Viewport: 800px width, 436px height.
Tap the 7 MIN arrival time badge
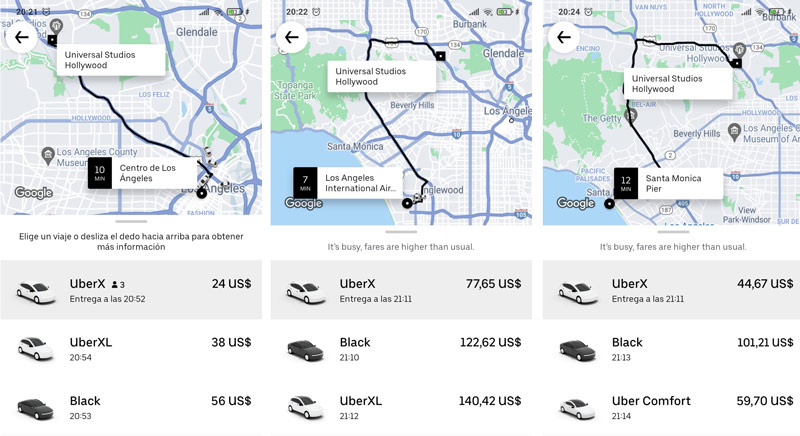click(306, 182)
